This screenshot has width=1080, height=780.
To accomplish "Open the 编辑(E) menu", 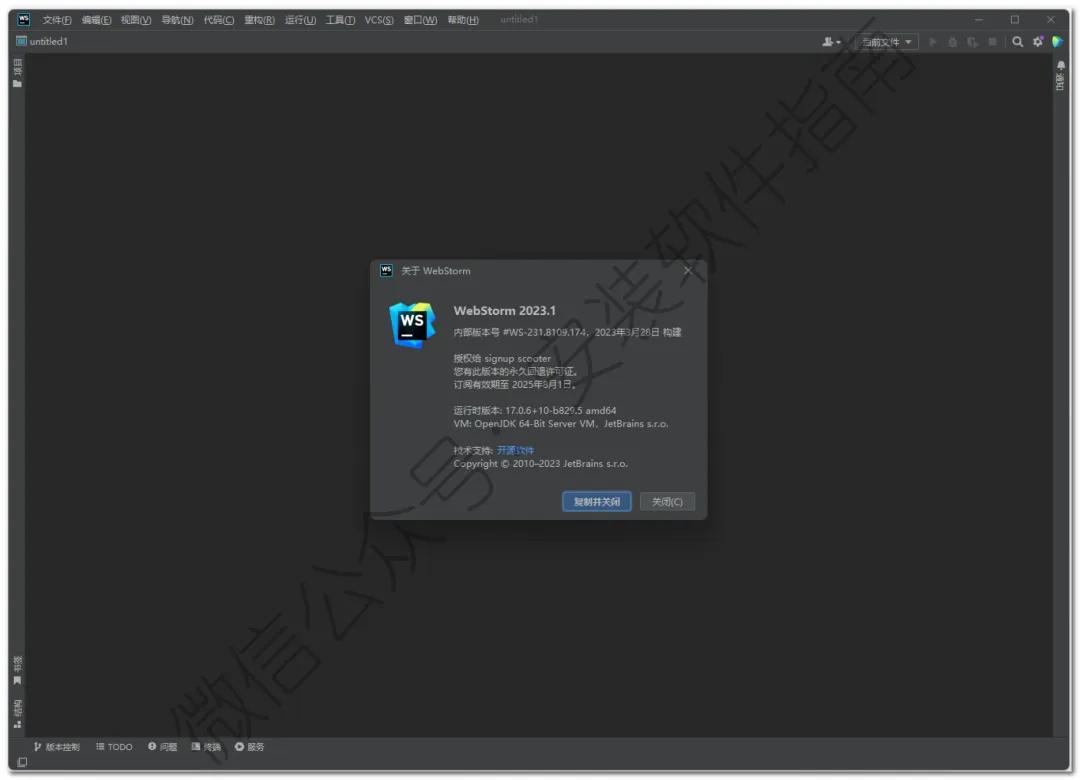I will [x=96, y=20].
